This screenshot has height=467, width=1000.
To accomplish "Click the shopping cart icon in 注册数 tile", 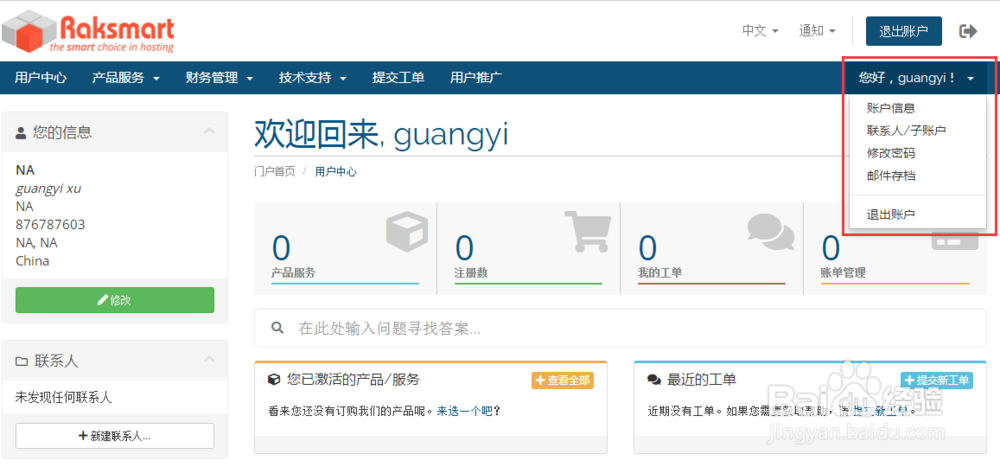I will tap(587, 231).
